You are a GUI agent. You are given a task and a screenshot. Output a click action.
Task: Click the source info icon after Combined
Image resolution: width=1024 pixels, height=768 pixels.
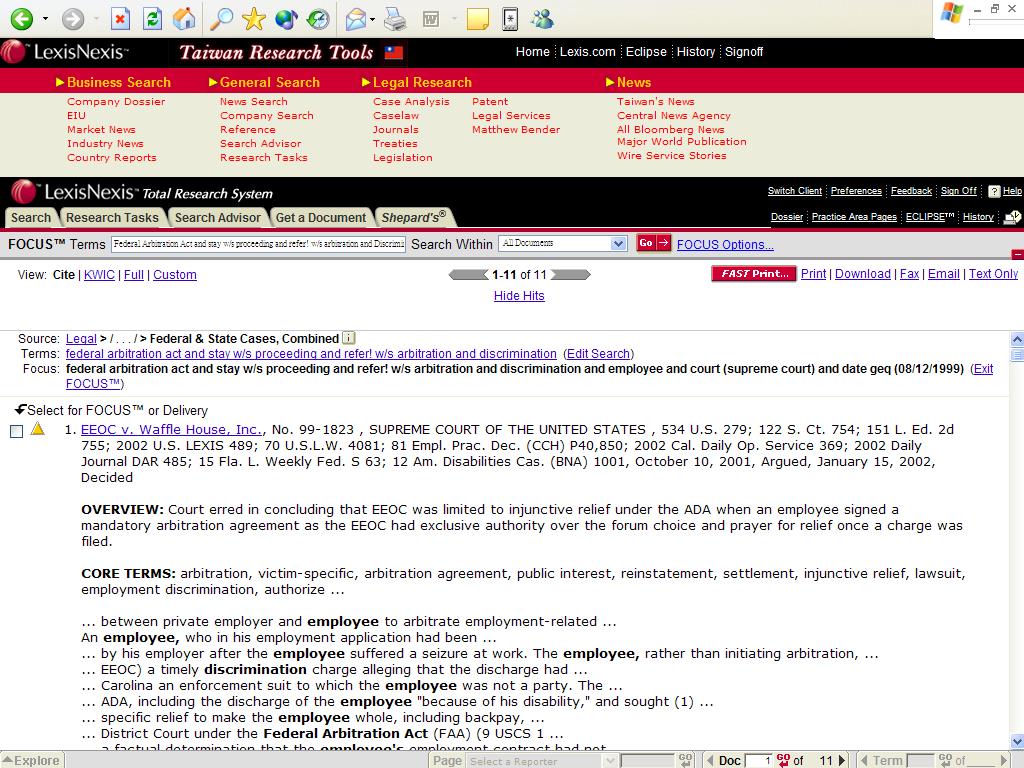pos(349,338)
